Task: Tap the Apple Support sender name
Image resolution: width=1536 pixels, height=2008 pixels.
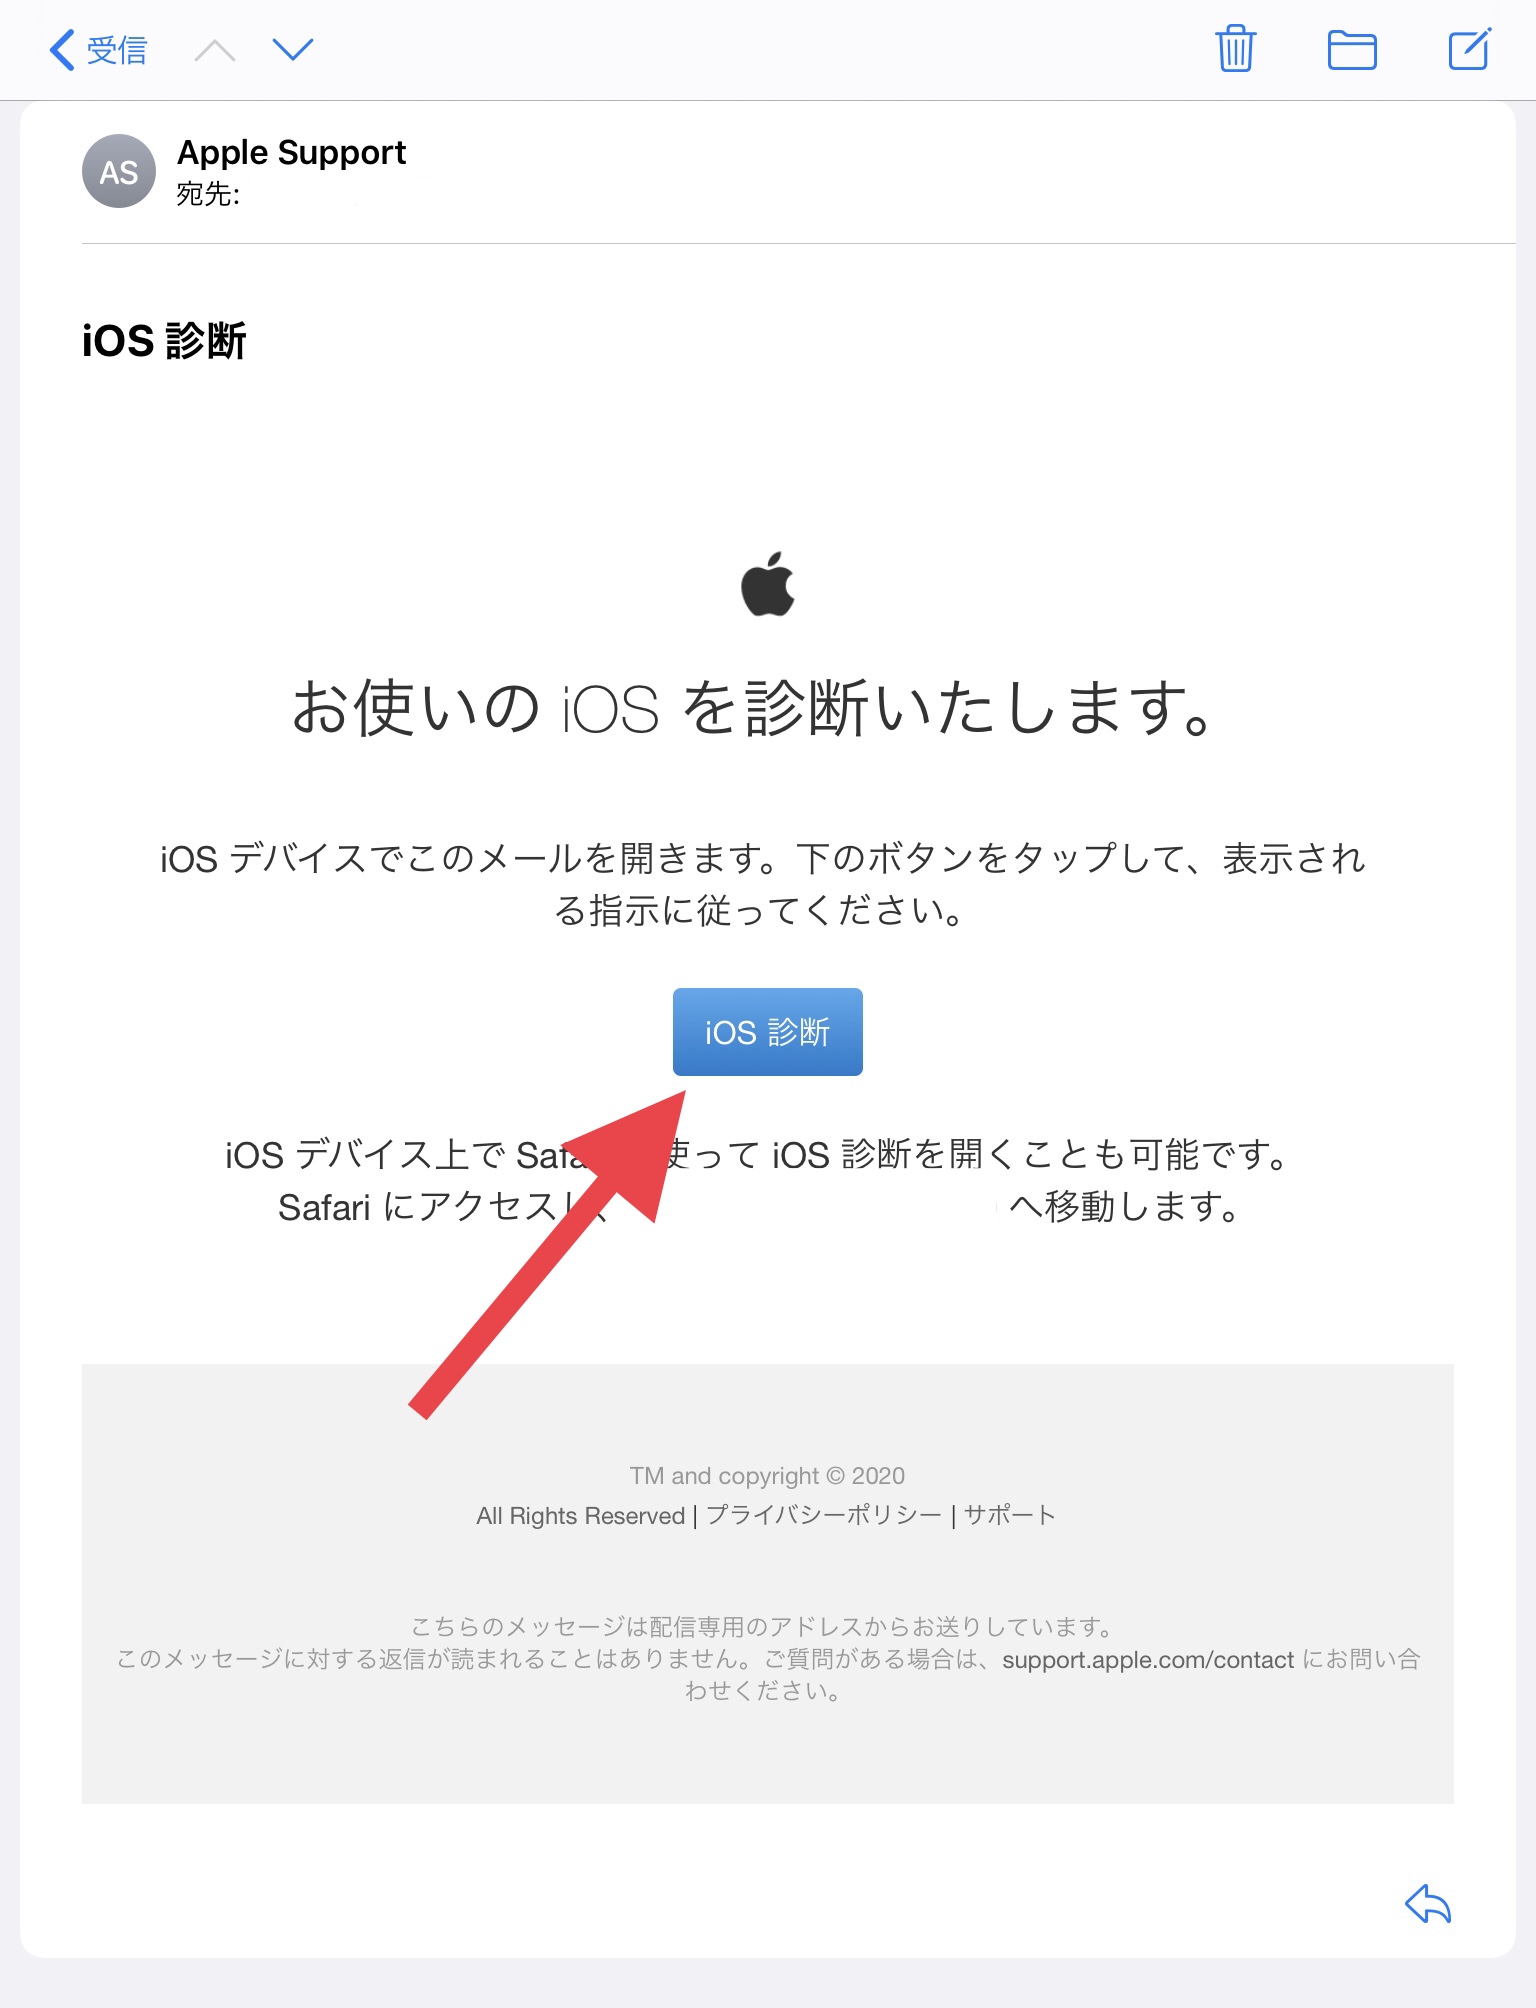Action: click(x=291, y=152)
